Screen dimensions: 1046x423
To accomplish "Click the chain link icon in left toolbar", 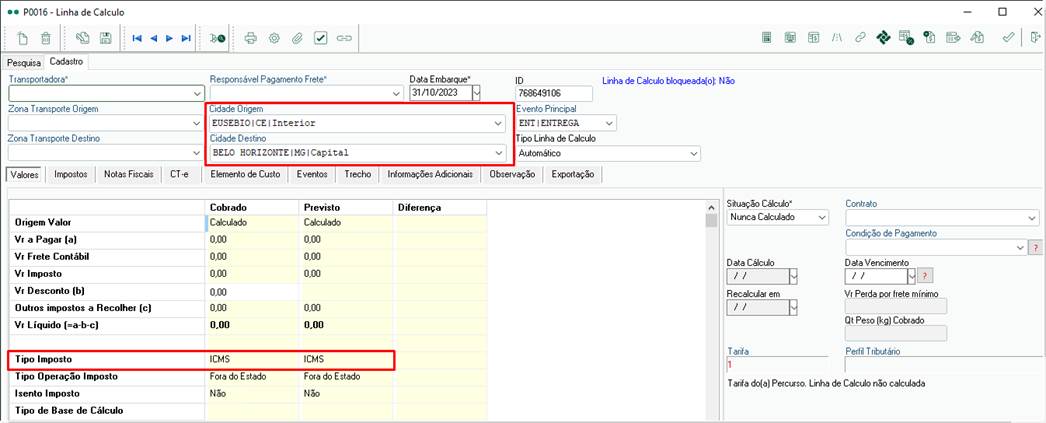I will click(344, 38).
